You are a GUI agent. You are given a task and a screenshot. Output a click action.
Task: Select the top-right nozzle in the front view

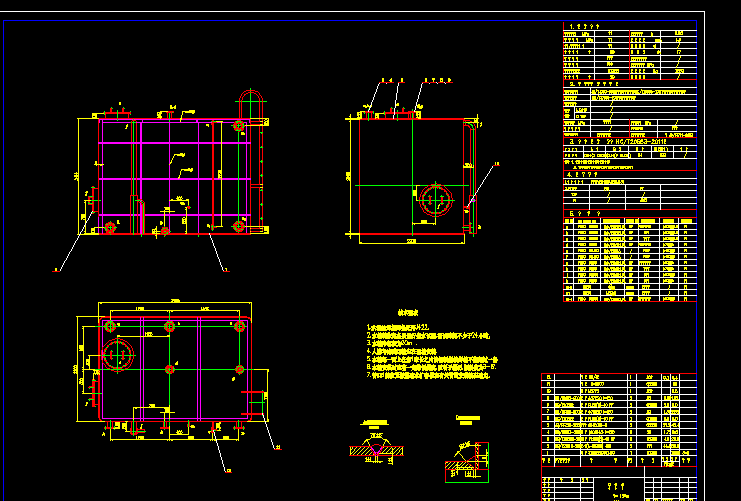239,126
